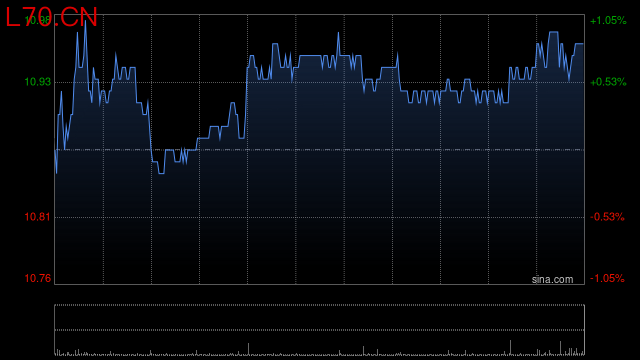Click the +0.53% percentage label
The height and width of the screenshot is (360, 640).
[608, 82]
